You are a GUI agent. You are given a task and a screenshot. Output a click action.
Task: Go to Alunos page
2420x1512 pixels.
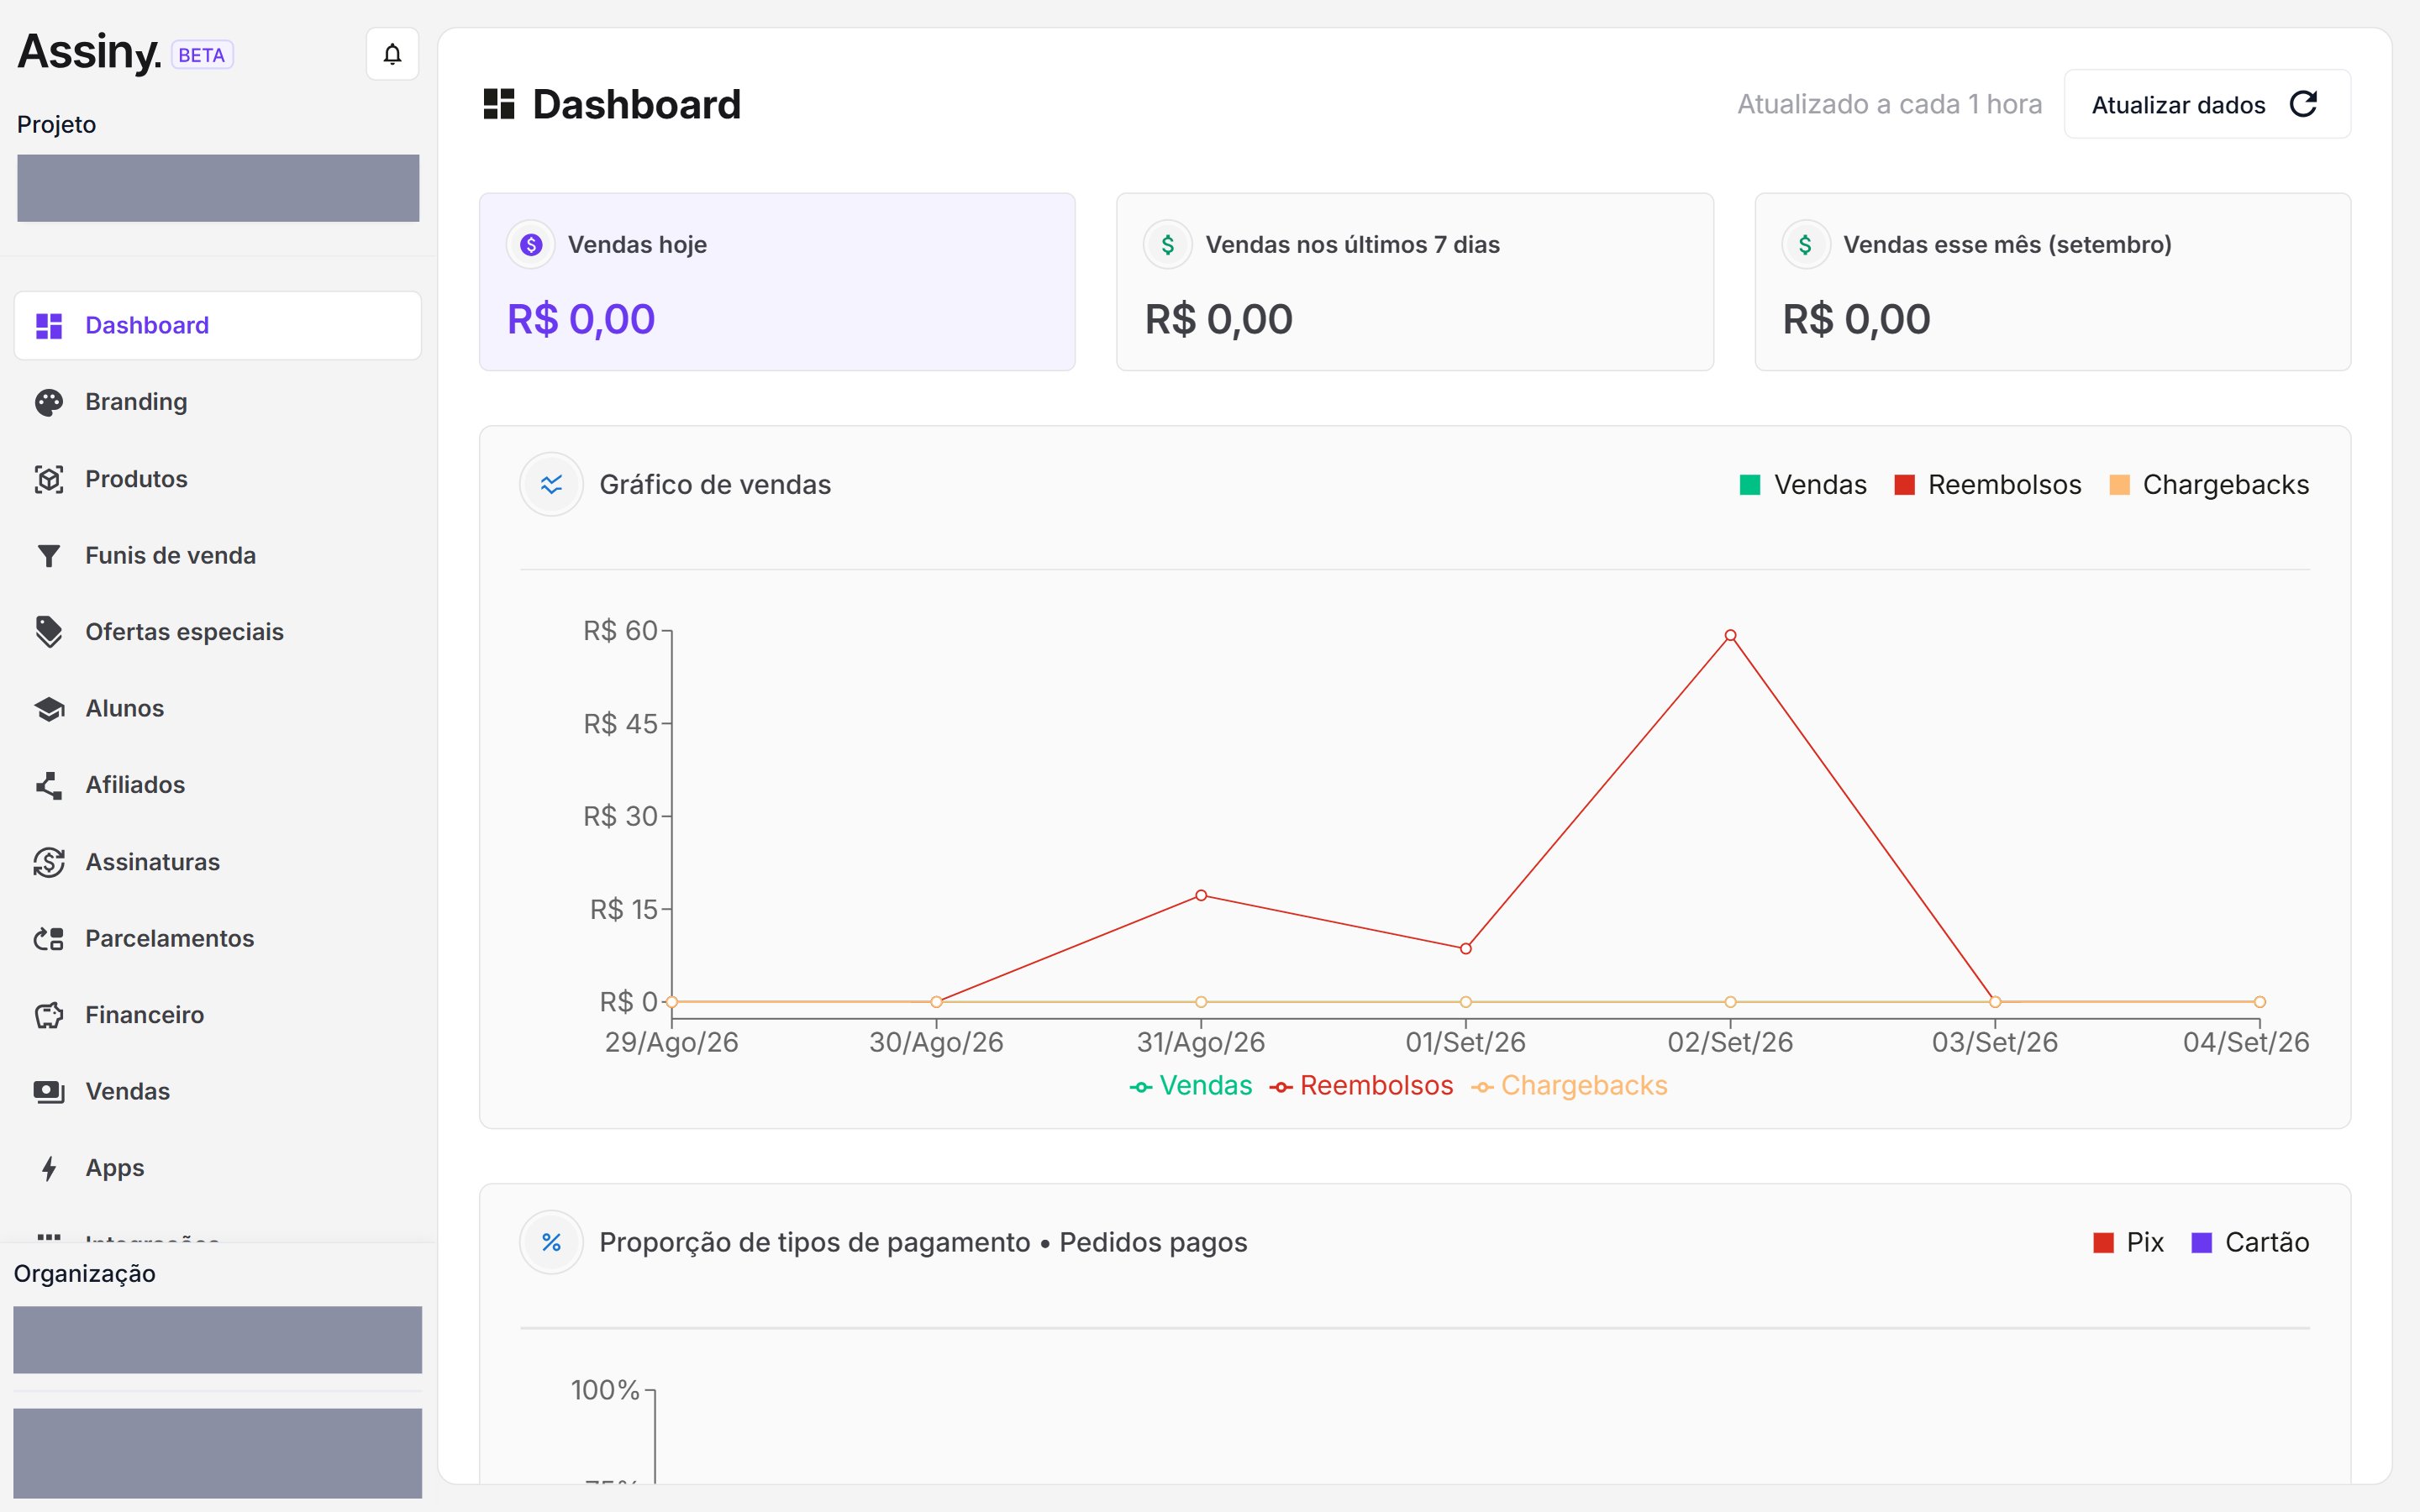(x=218, y=709)
